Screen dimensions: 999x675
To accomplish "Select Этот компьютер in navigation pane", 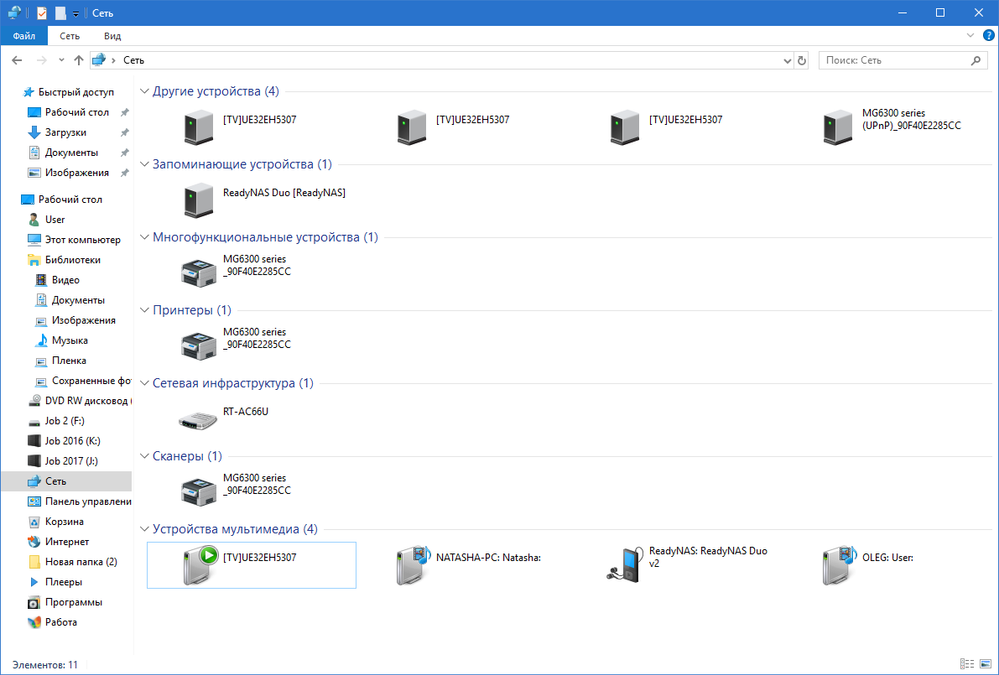I will tap(82, 240).
